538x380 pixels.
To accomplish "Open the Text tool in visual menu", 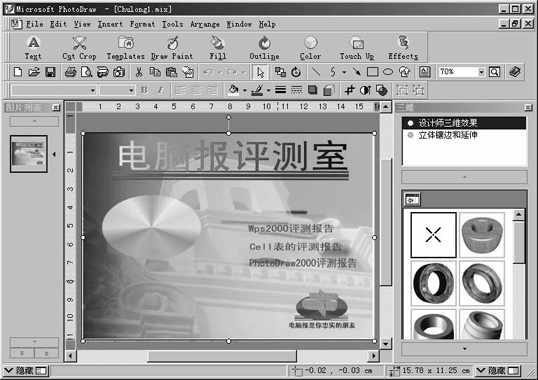I will tap(33, 48).
